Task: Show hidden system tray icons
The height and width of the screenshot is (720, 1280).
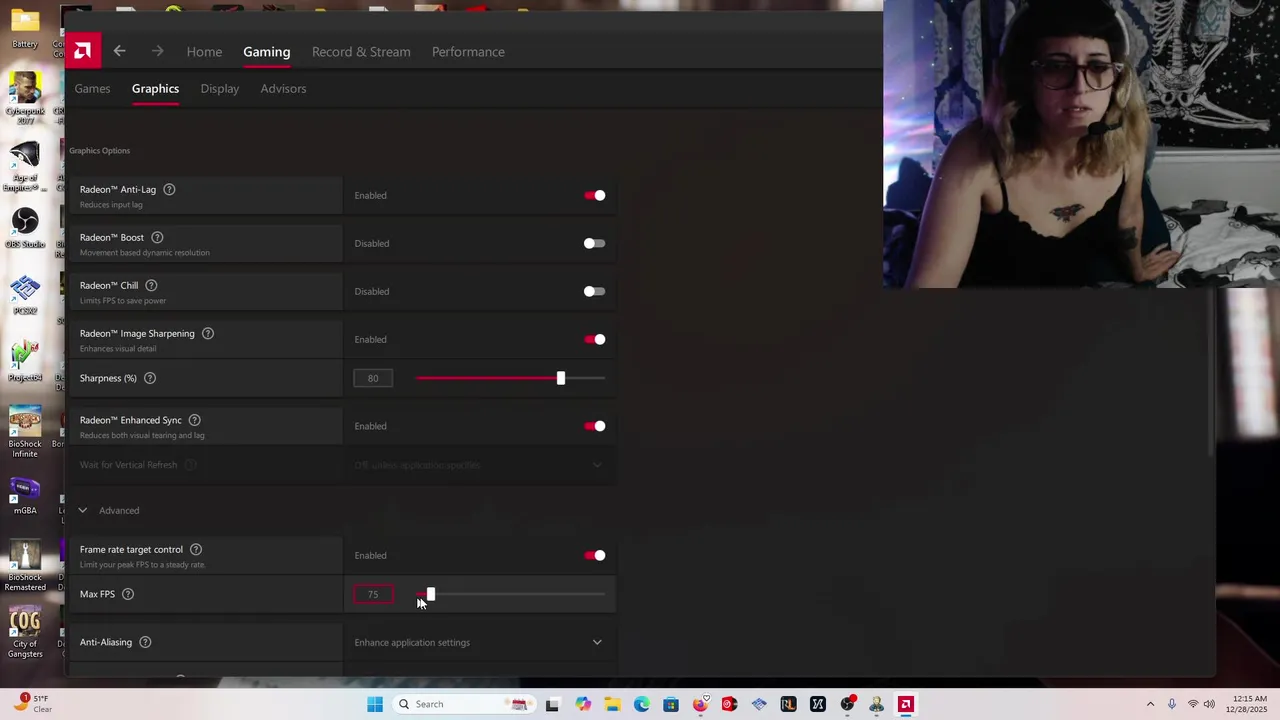Action: tap(1150, 704)
